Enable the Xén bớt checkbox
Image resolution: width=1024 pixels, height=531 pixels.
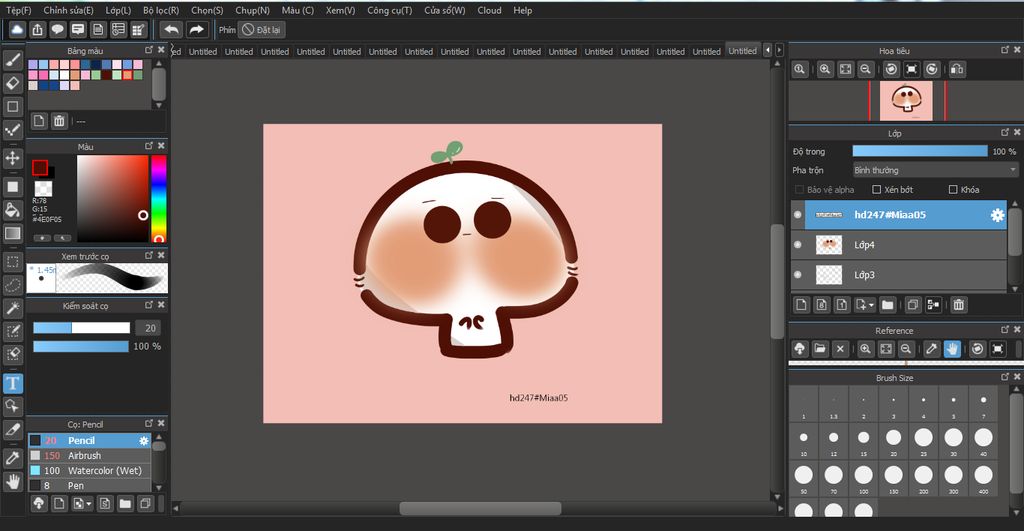click(x=877, y=190)
